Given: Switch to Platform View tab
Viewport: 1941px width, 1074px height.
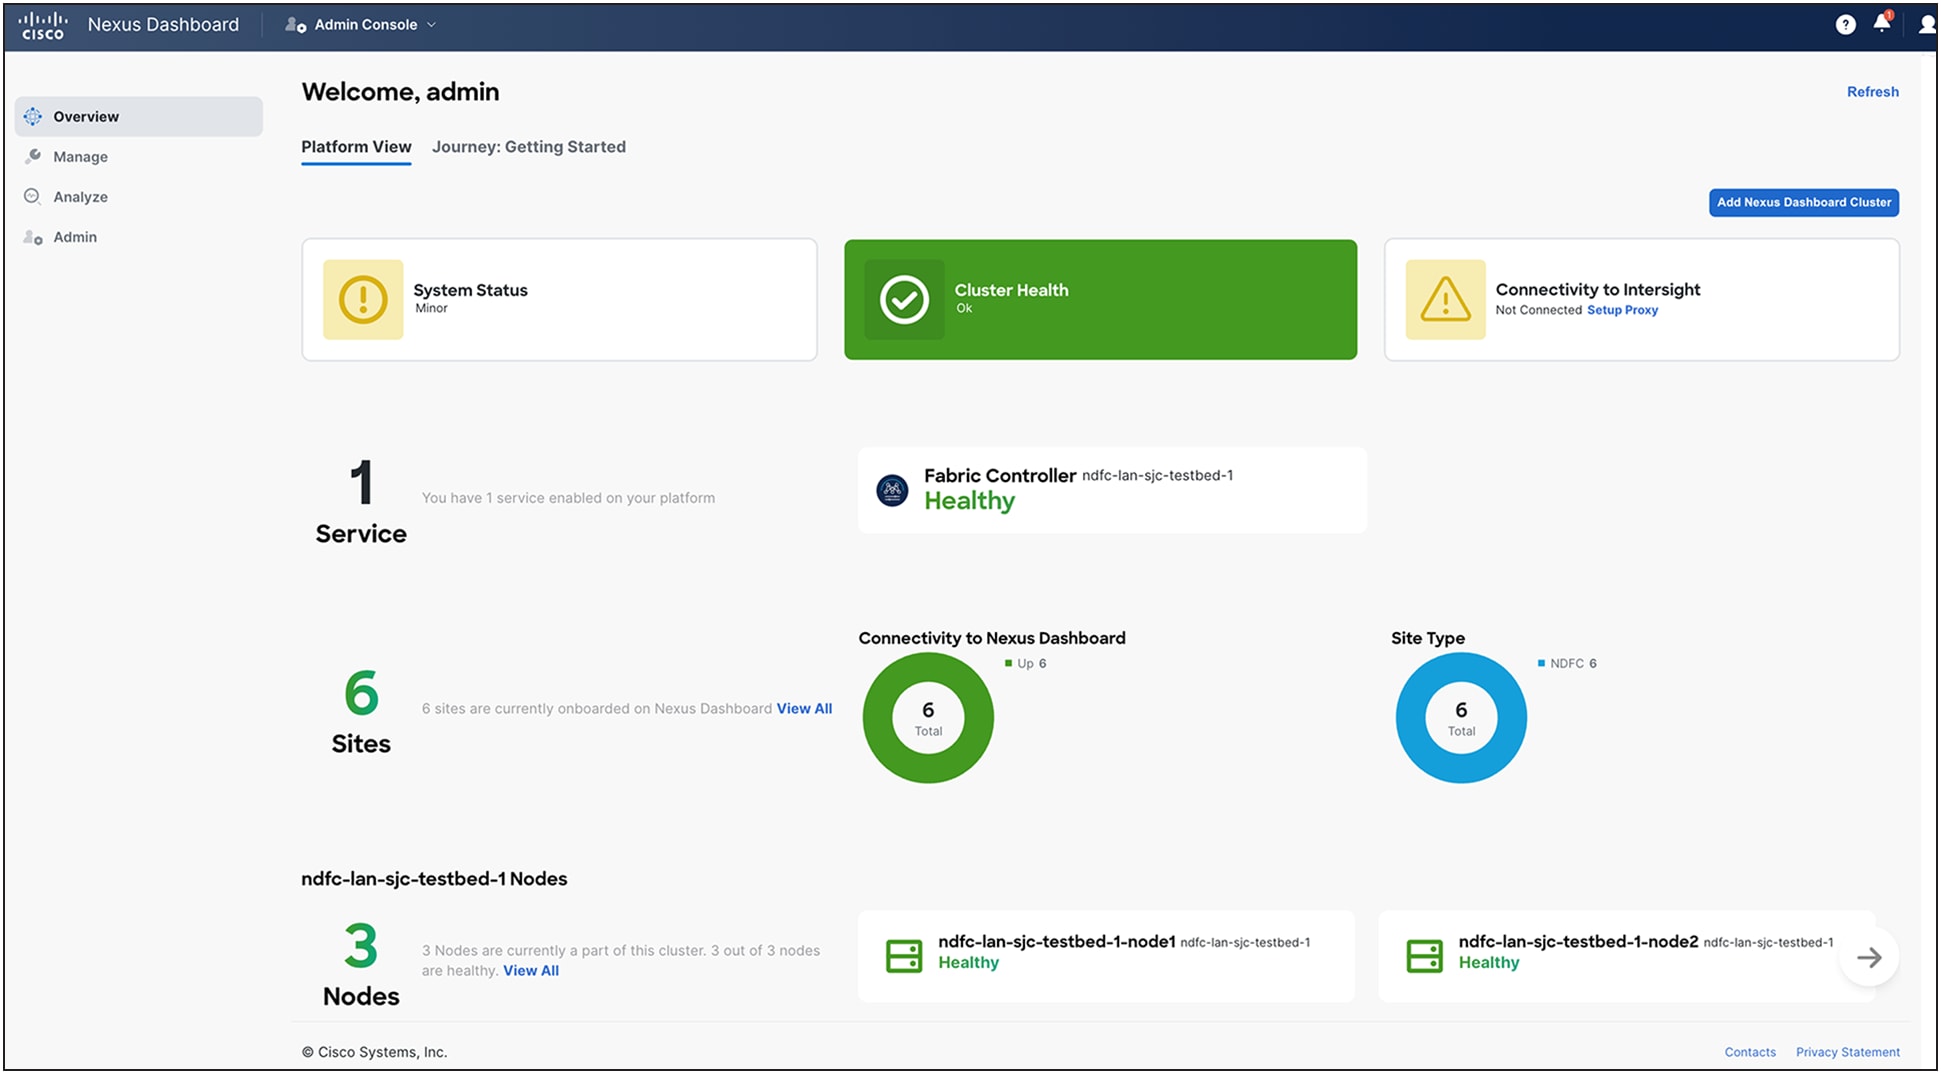Looking at the screenshot, I should [356, 147].
